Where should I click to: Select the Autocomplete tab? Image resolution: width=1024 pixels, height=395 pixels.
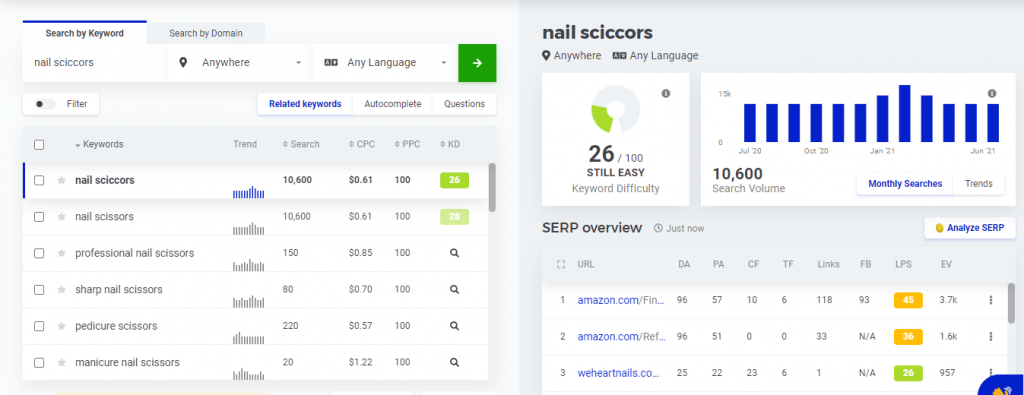[392, 104]
